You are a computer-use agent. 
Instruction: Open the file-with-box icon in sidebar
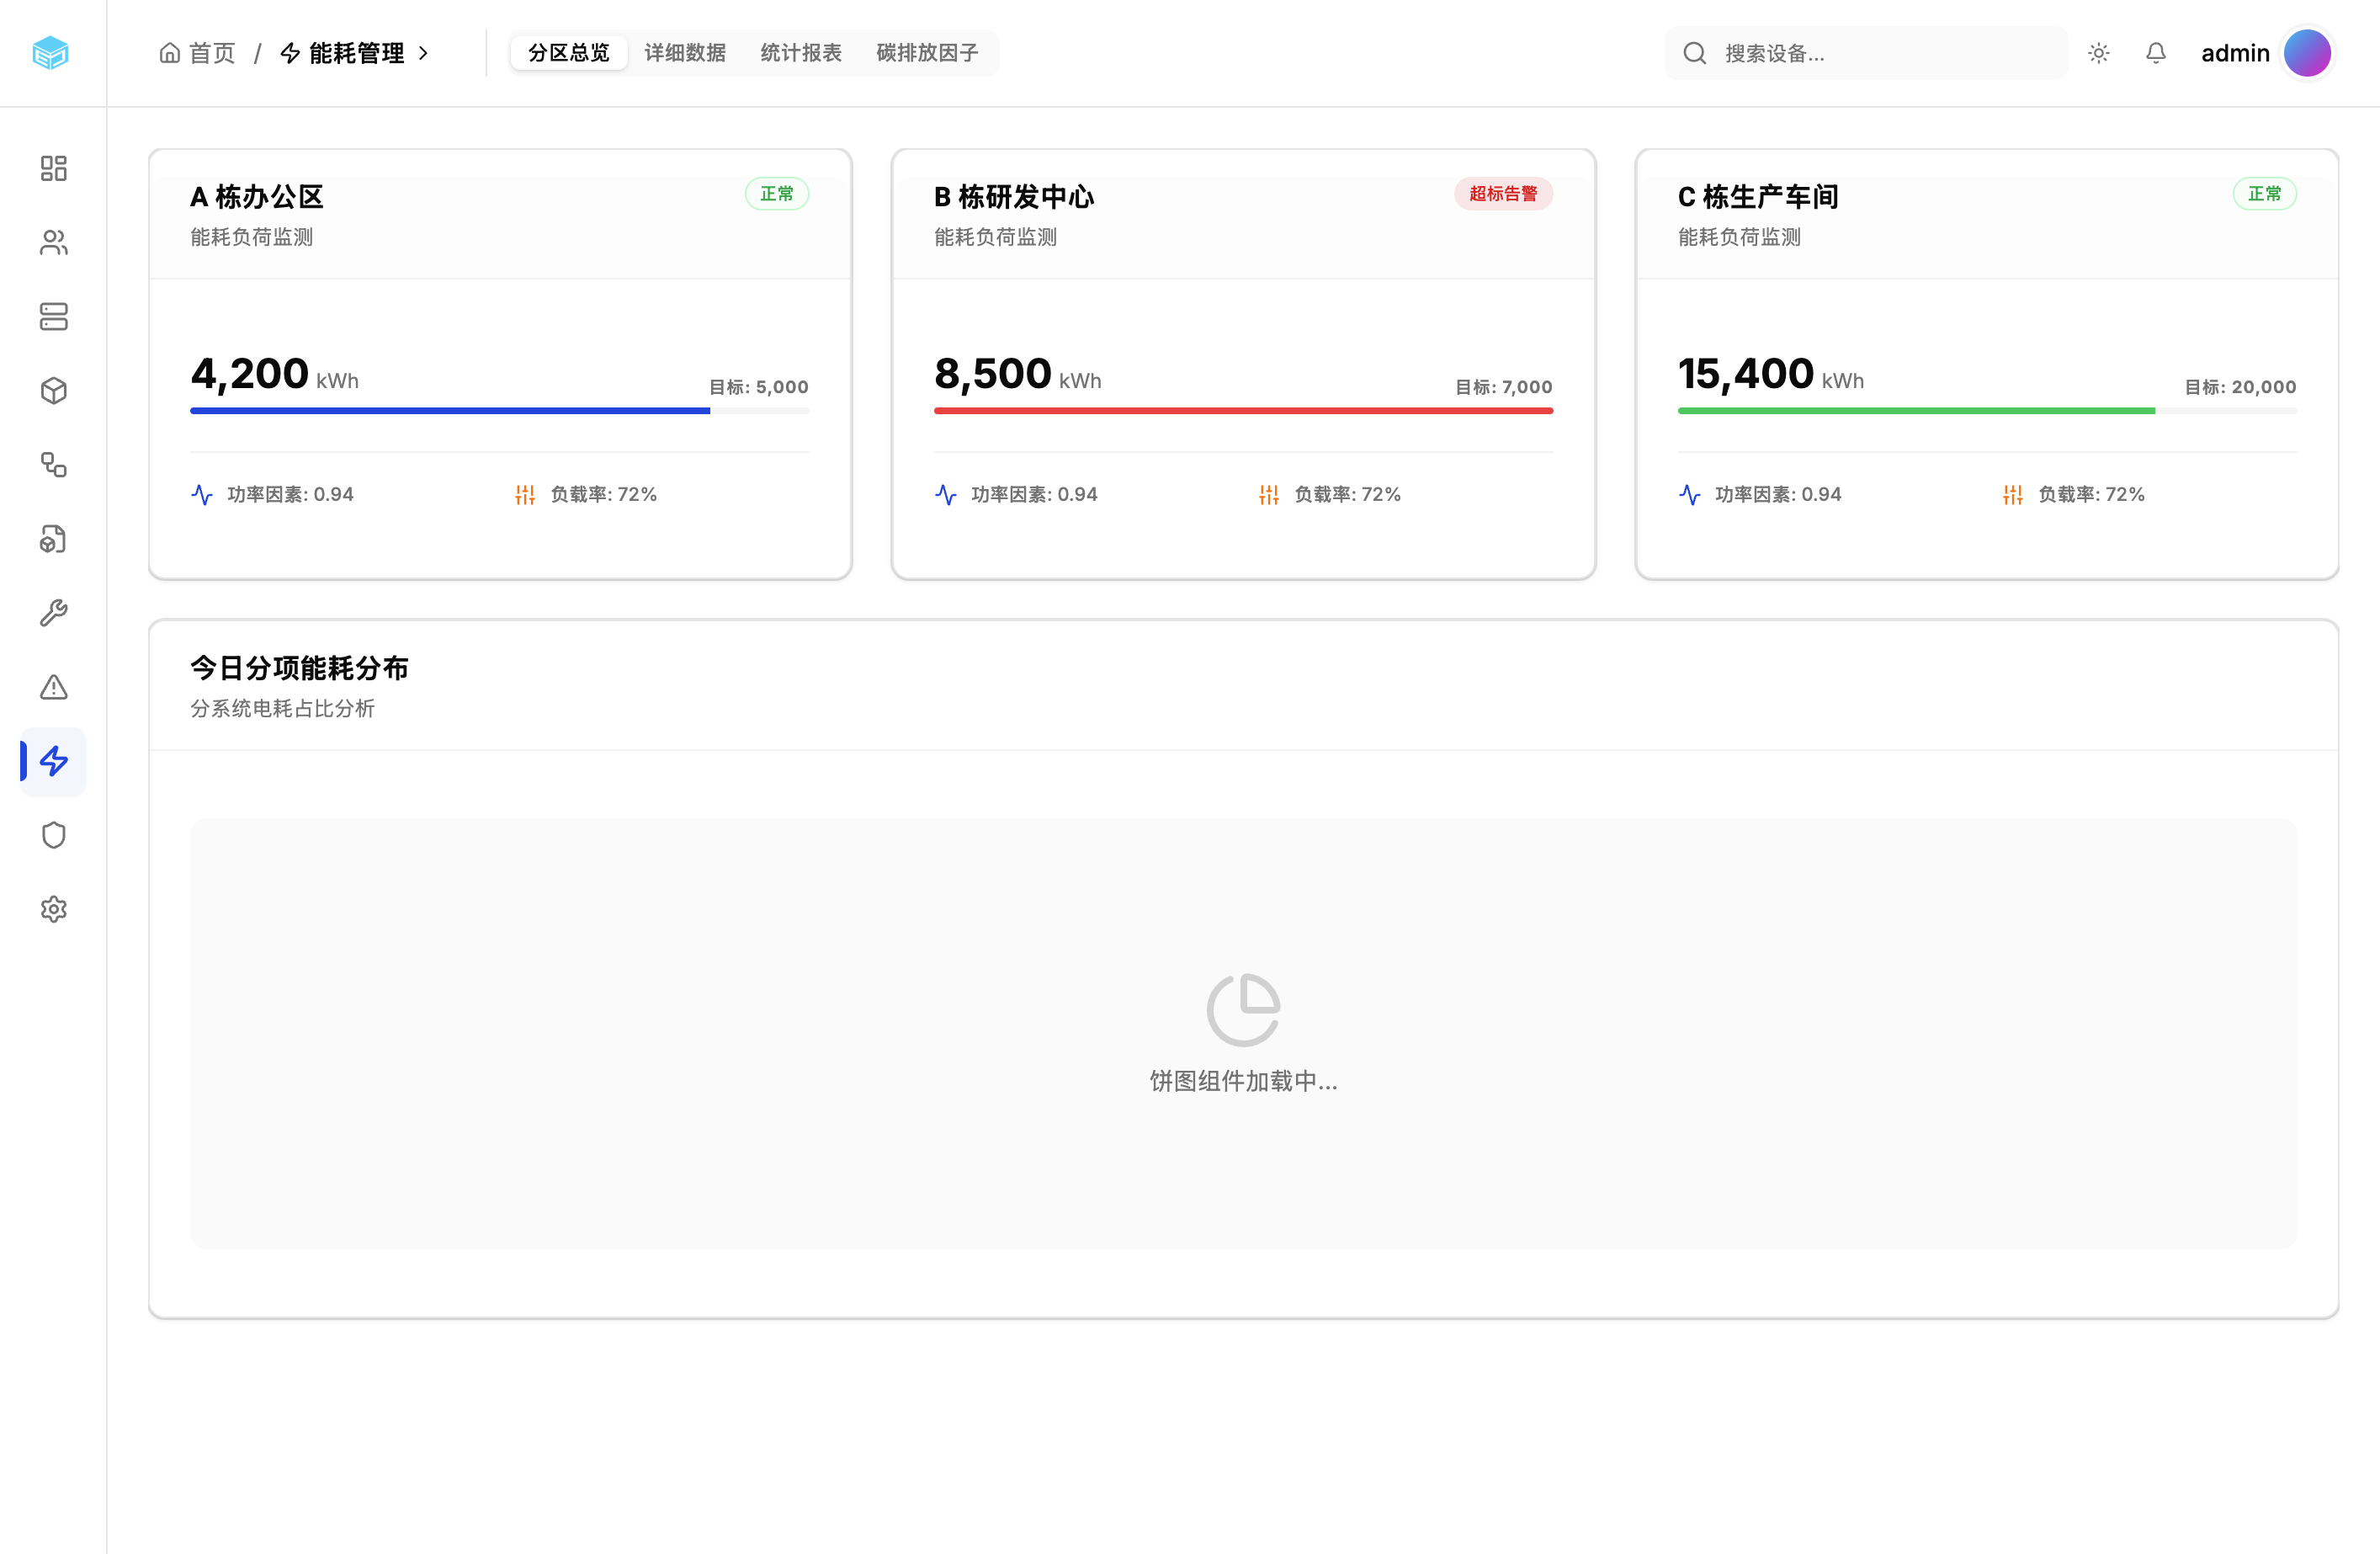tap(54, 539)
